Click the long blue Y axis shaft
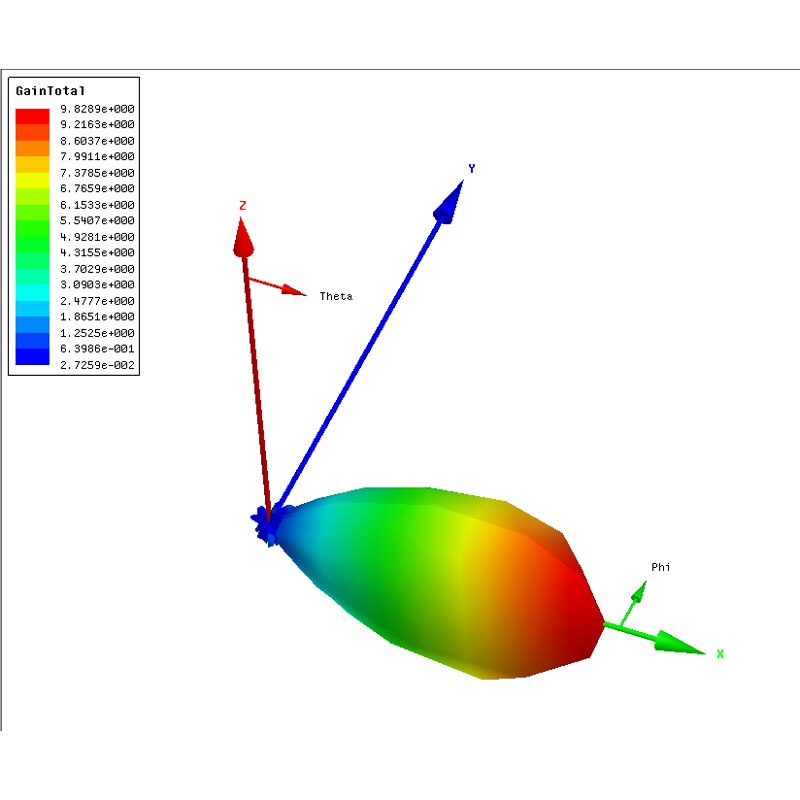The image size is (800, 800). (x=360, y=360)
